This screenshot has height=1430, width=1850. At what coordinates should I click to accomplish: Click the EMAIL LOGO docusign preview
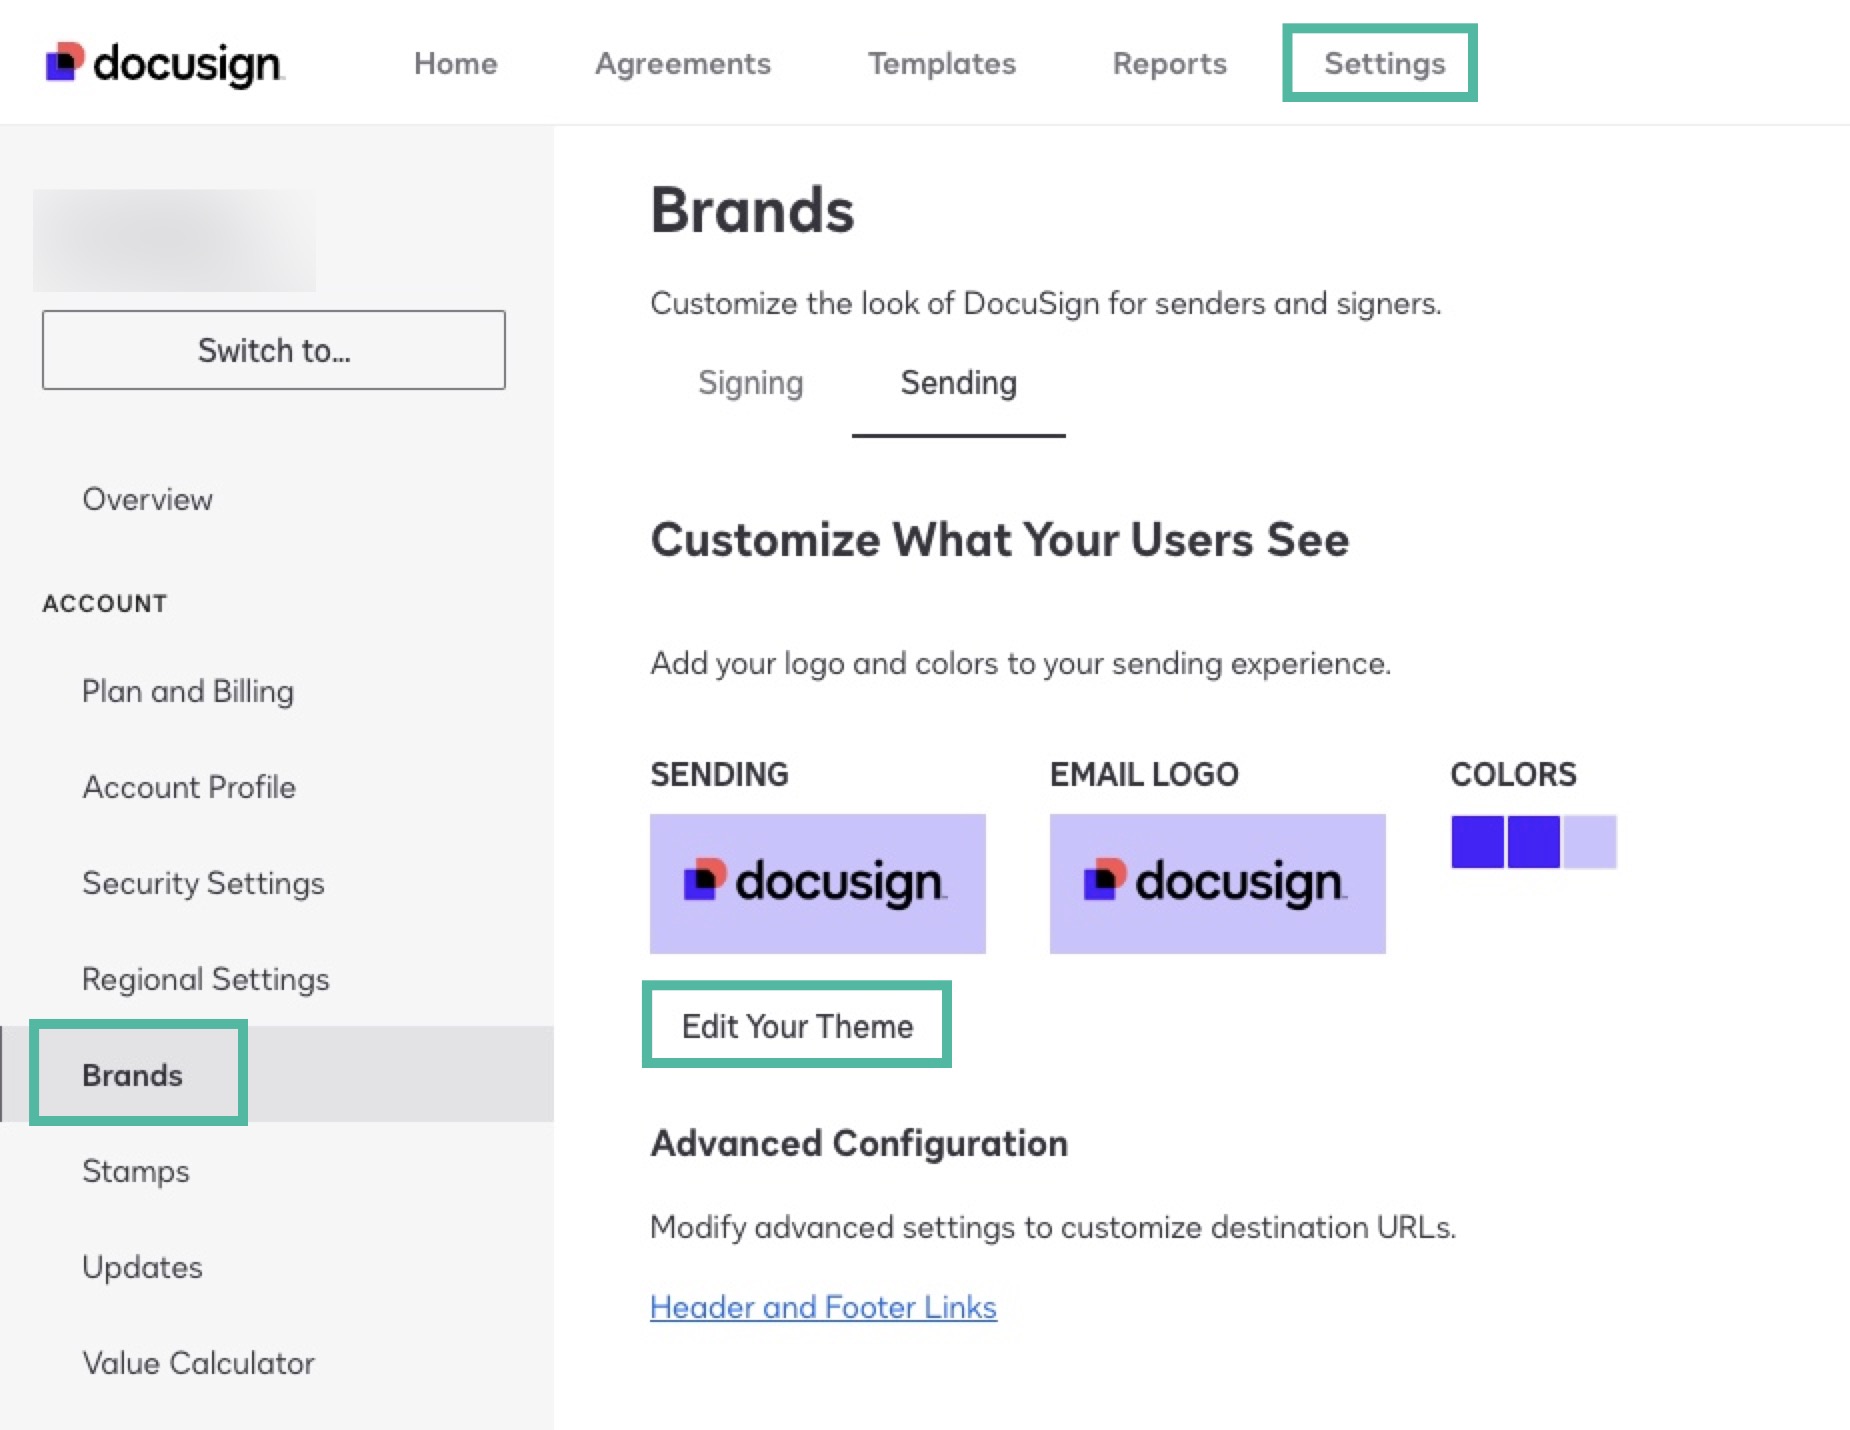pyautogui.click(x=1216, y=883)
